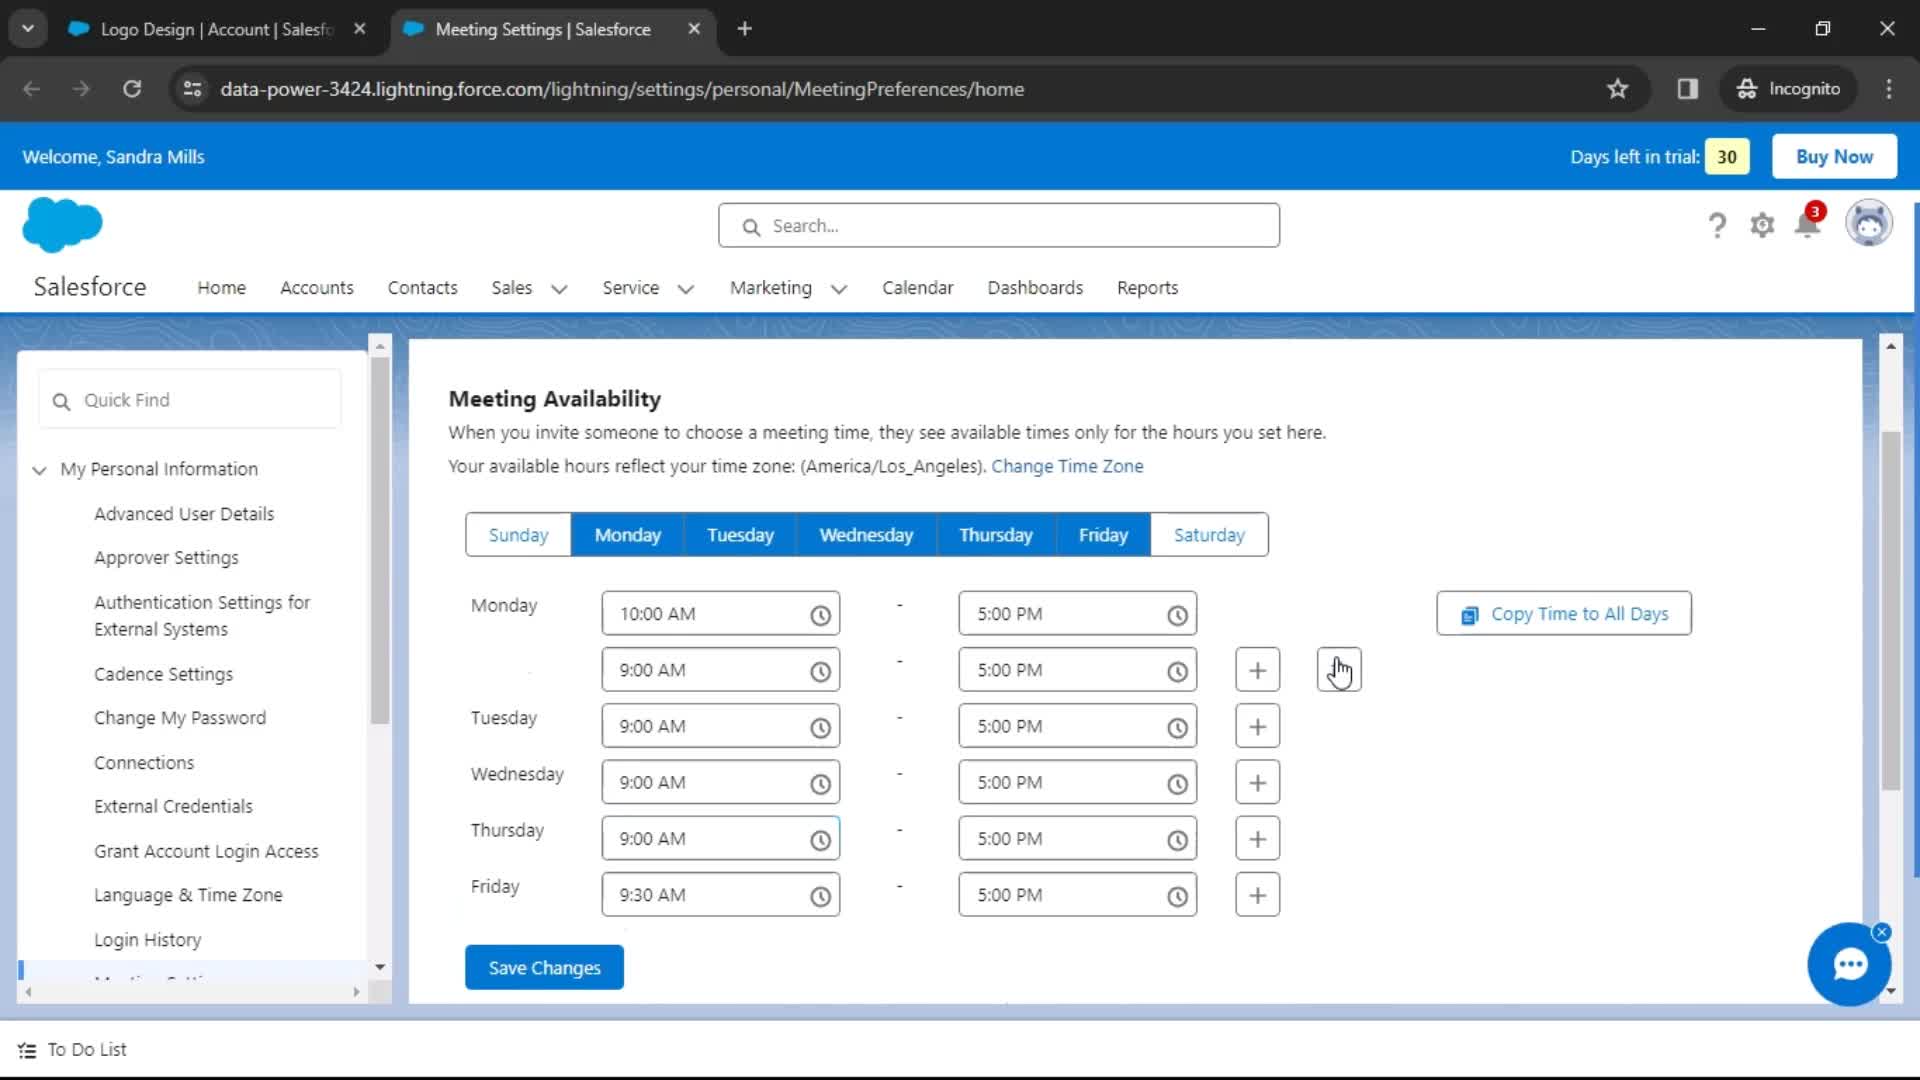Click the Salesforce cloud logo

62,224
